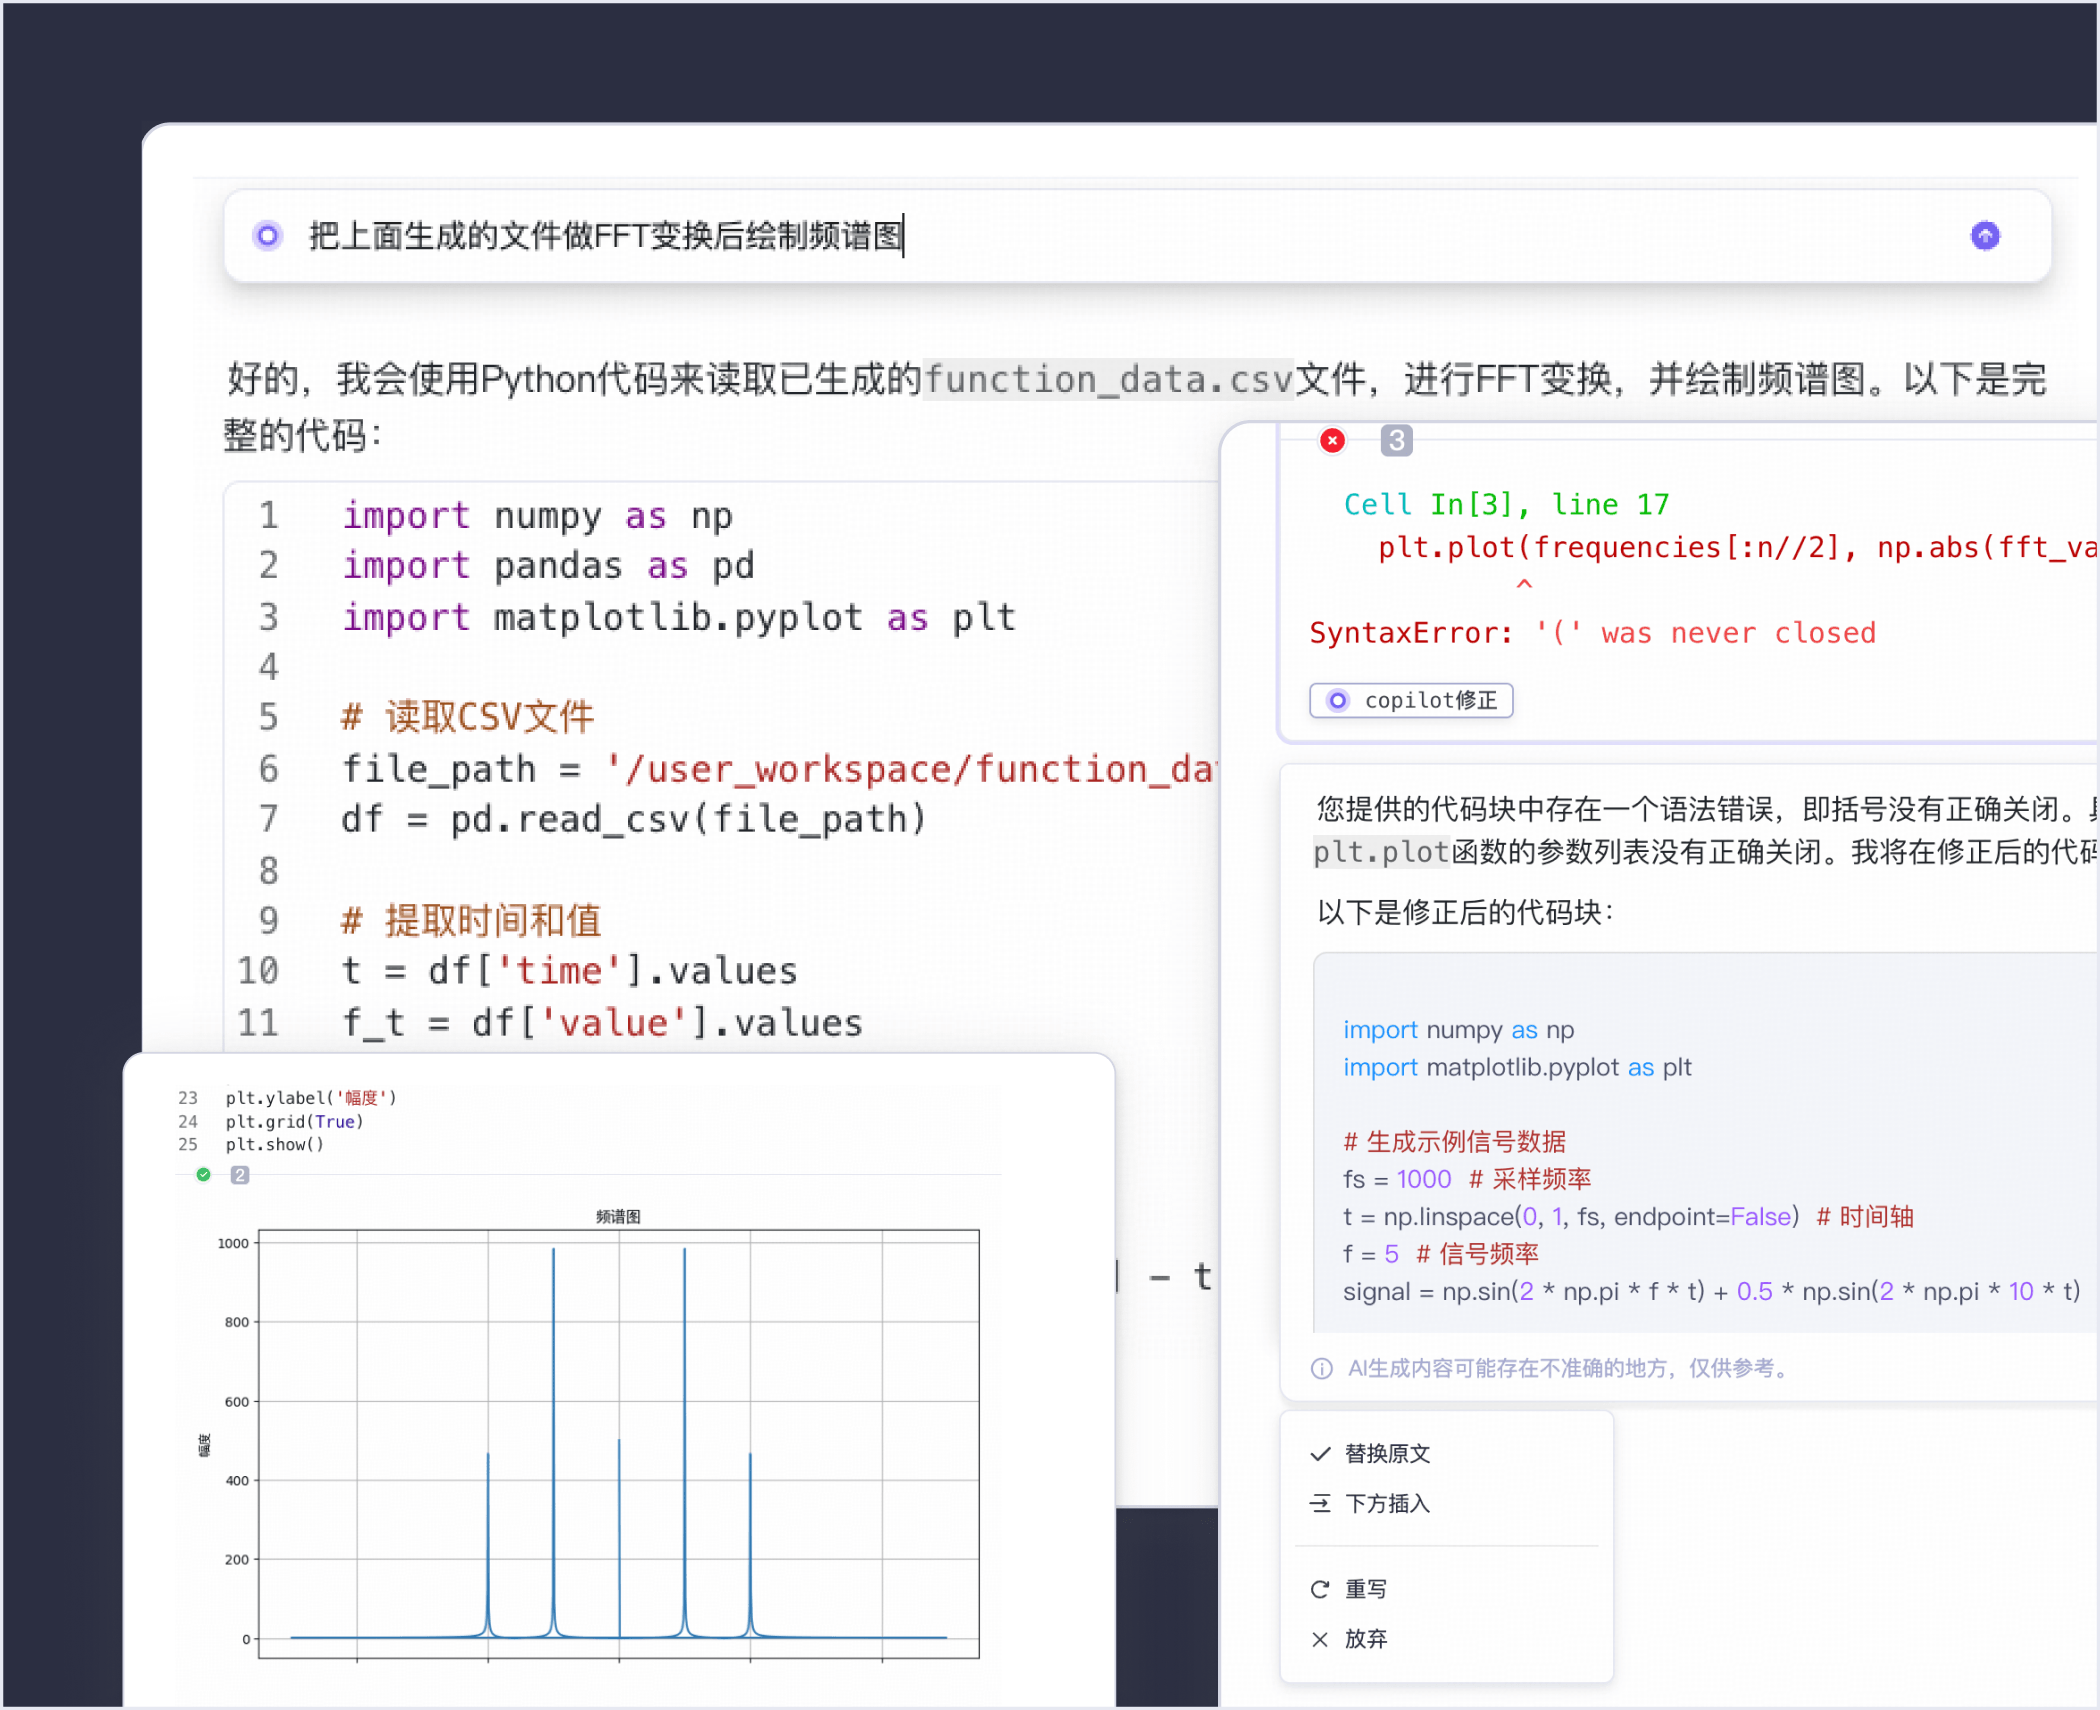Click the copilot logo icon beside the prompt input
The width and height of the screenshot is (2100, 1710).
pyautogui.click(x=267, y=236)
